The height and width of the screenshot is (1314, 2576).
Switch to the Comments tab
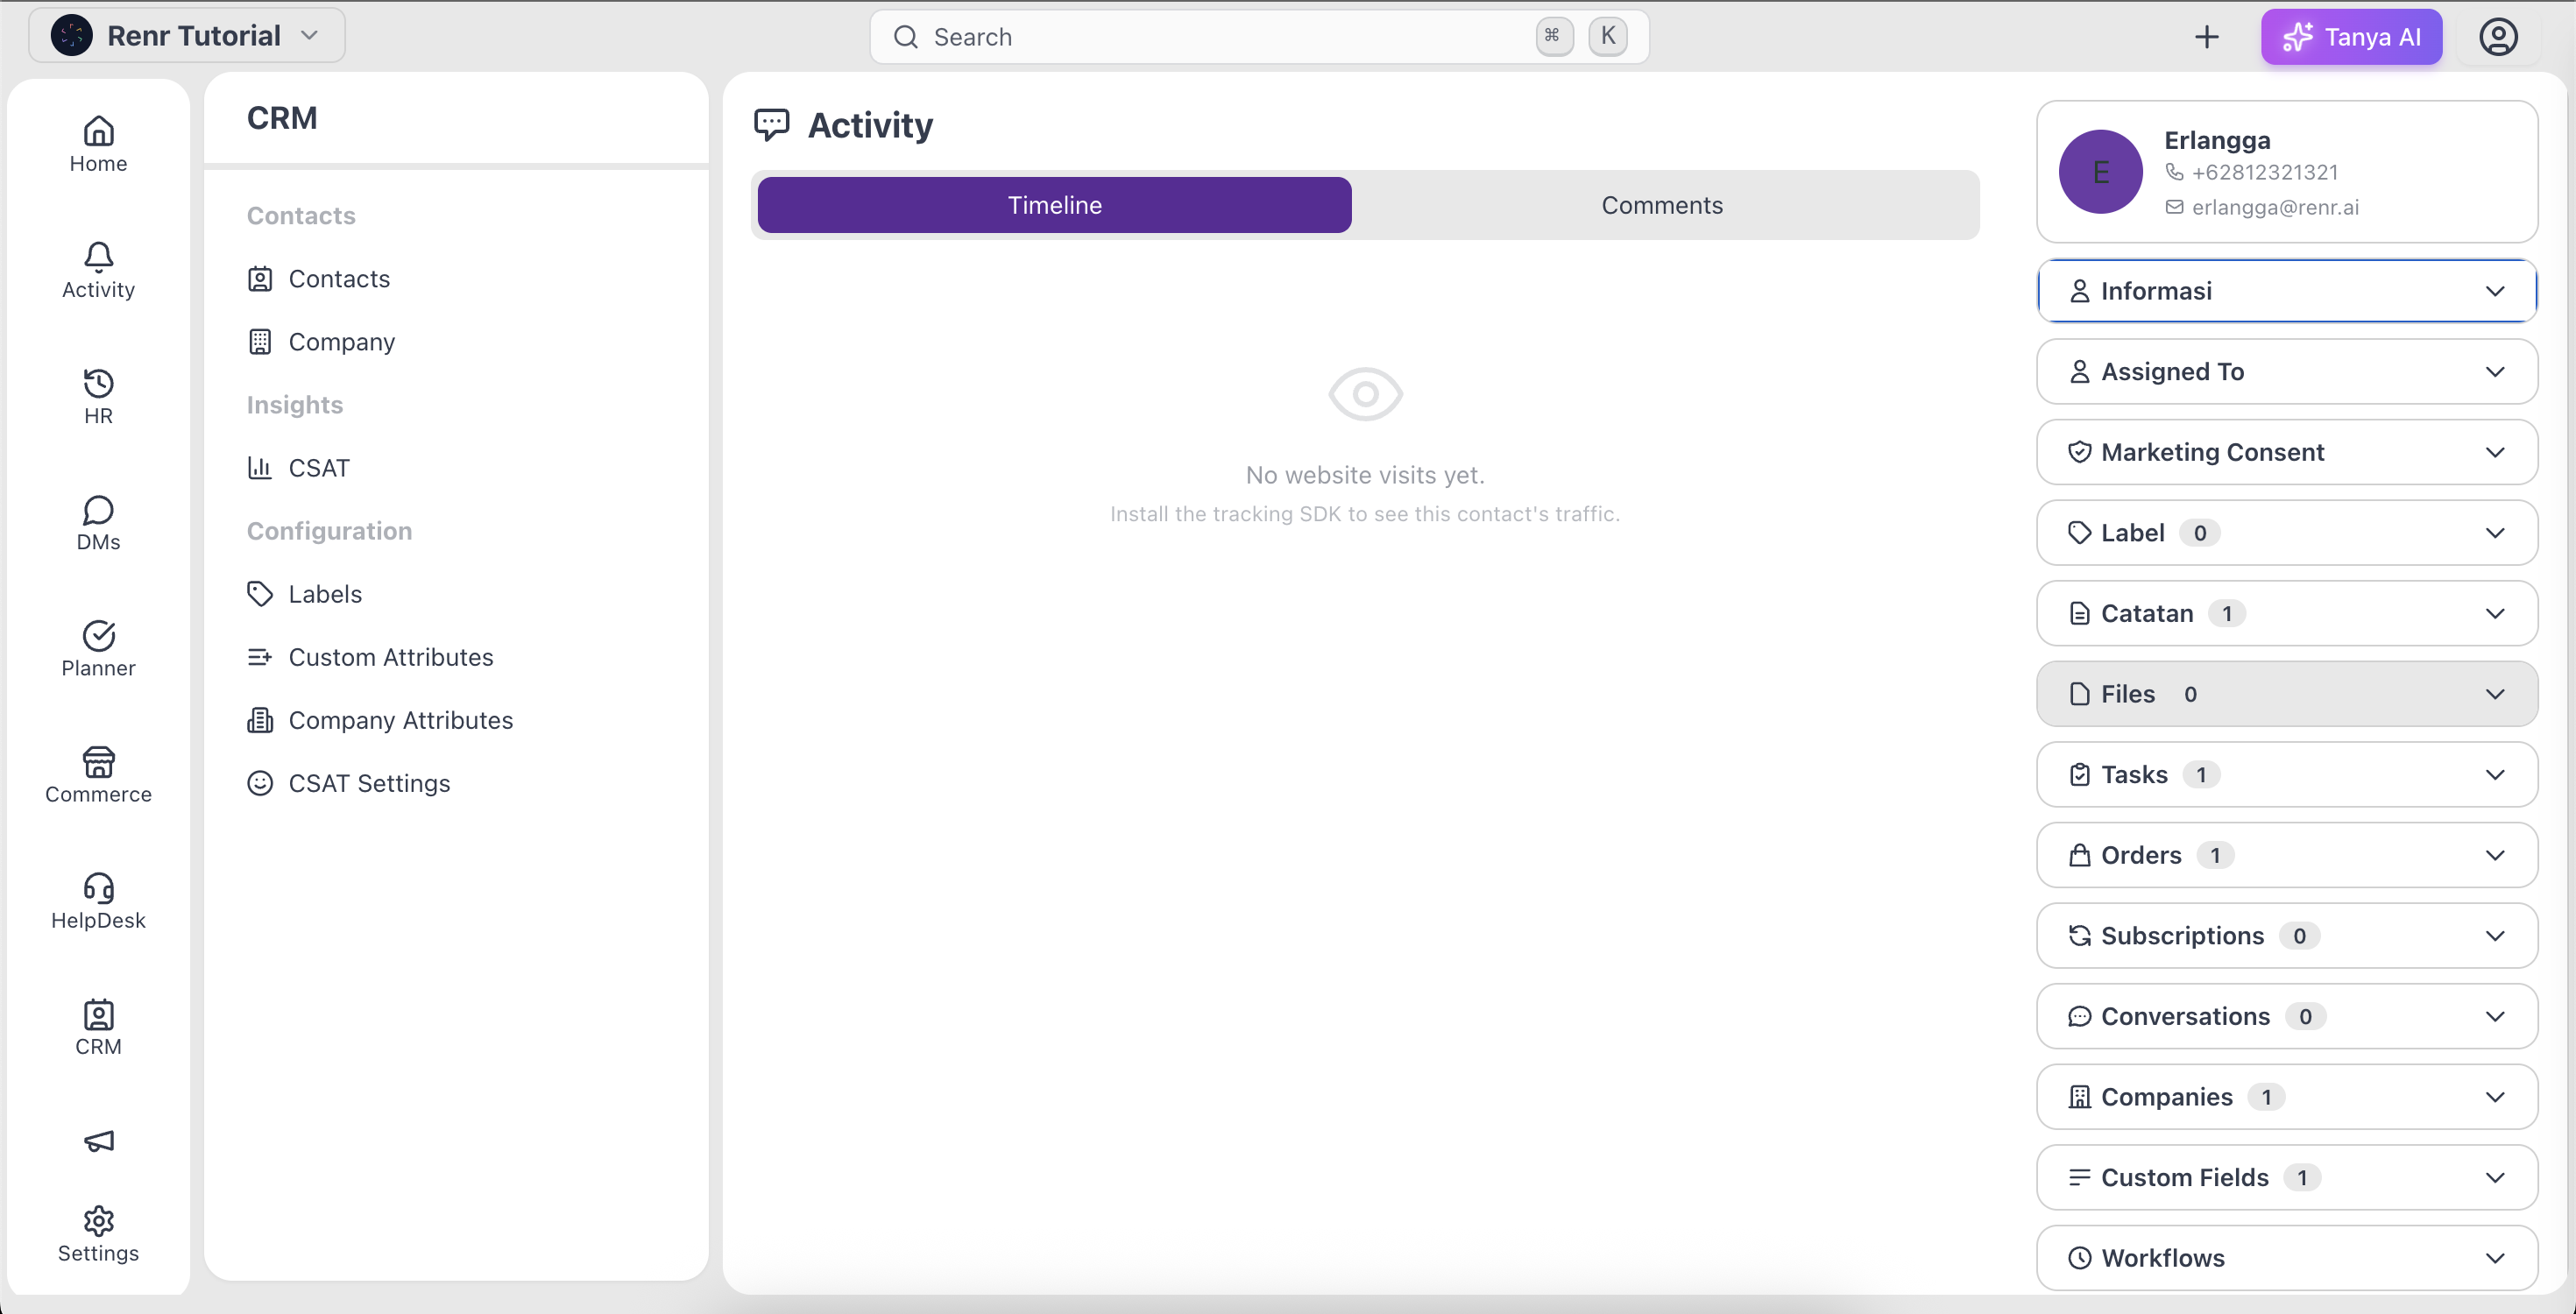1662,205
